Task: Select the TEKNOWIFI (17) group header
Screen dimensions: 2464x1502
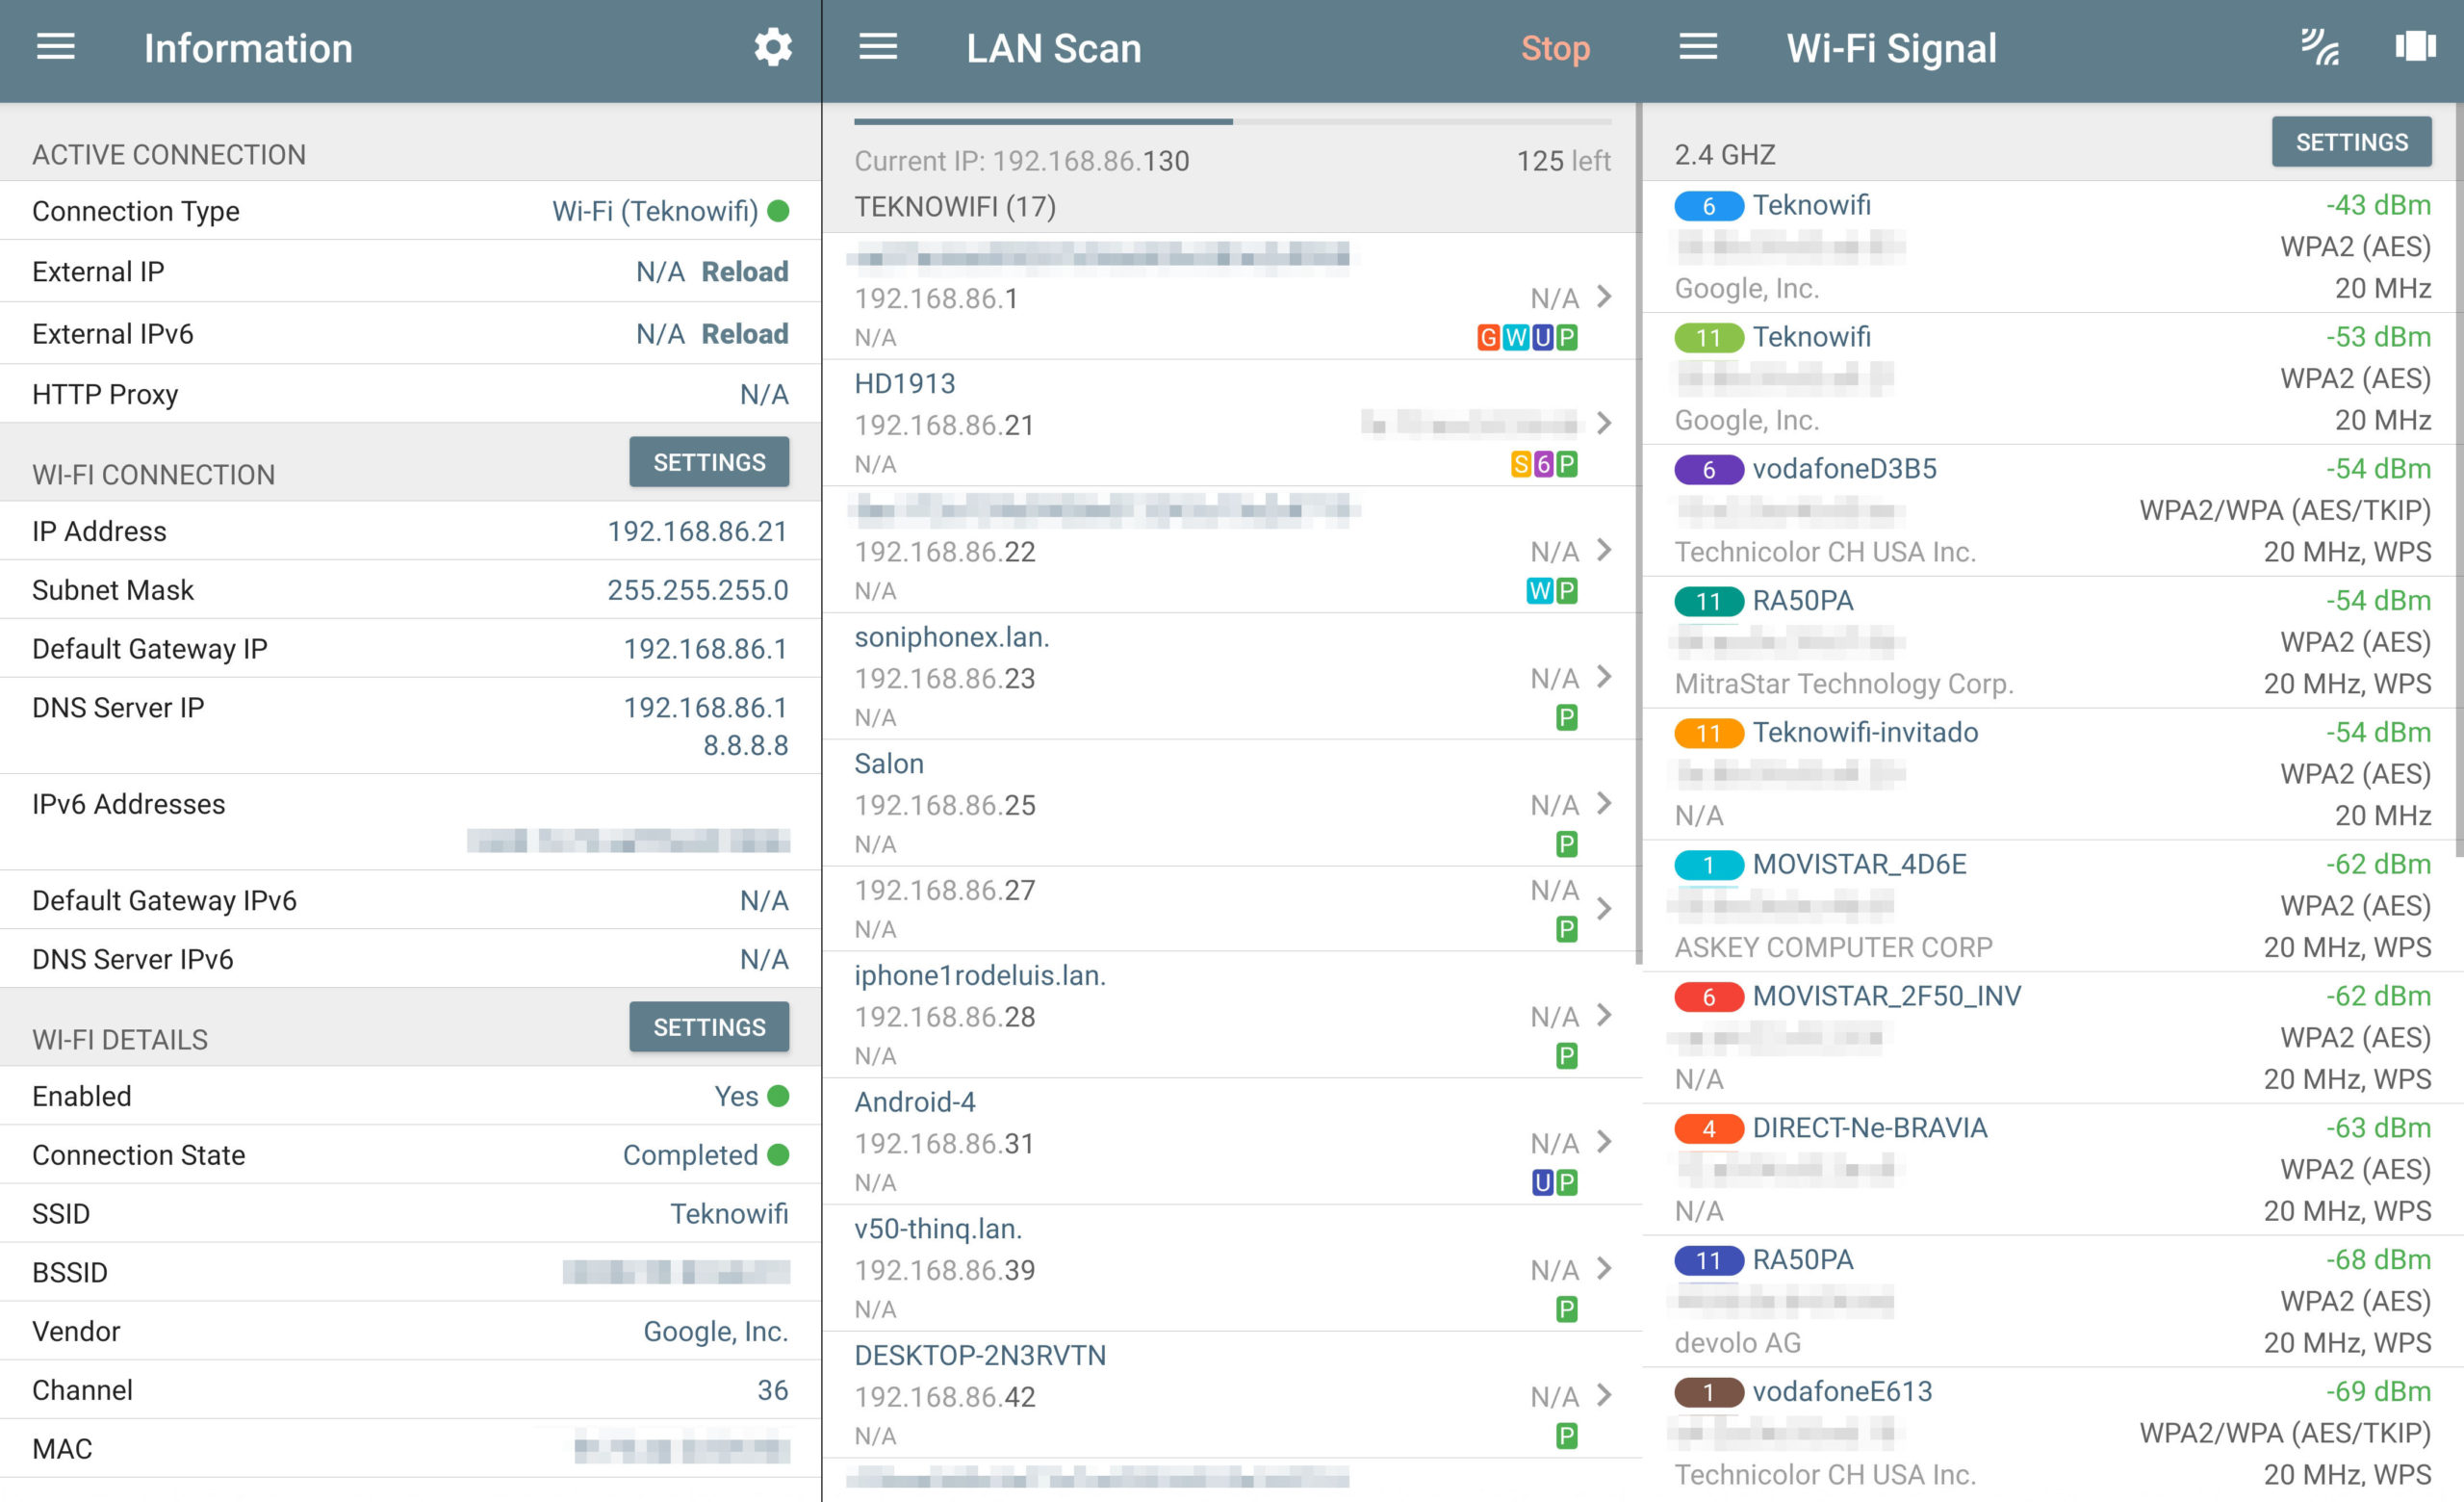Action: click(955, 207)
